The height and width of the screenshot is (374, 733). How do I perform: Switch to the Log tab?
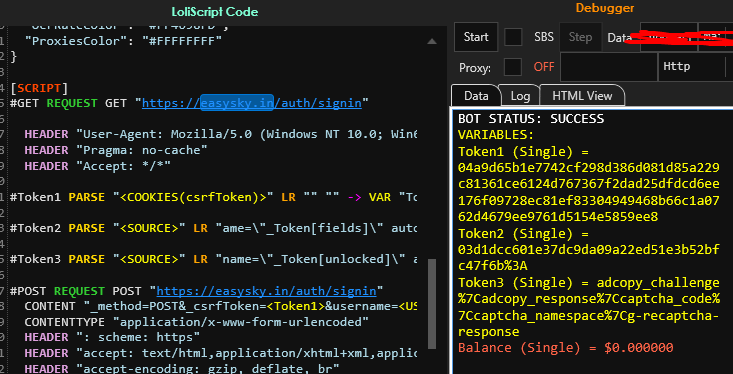coord(520,96)
